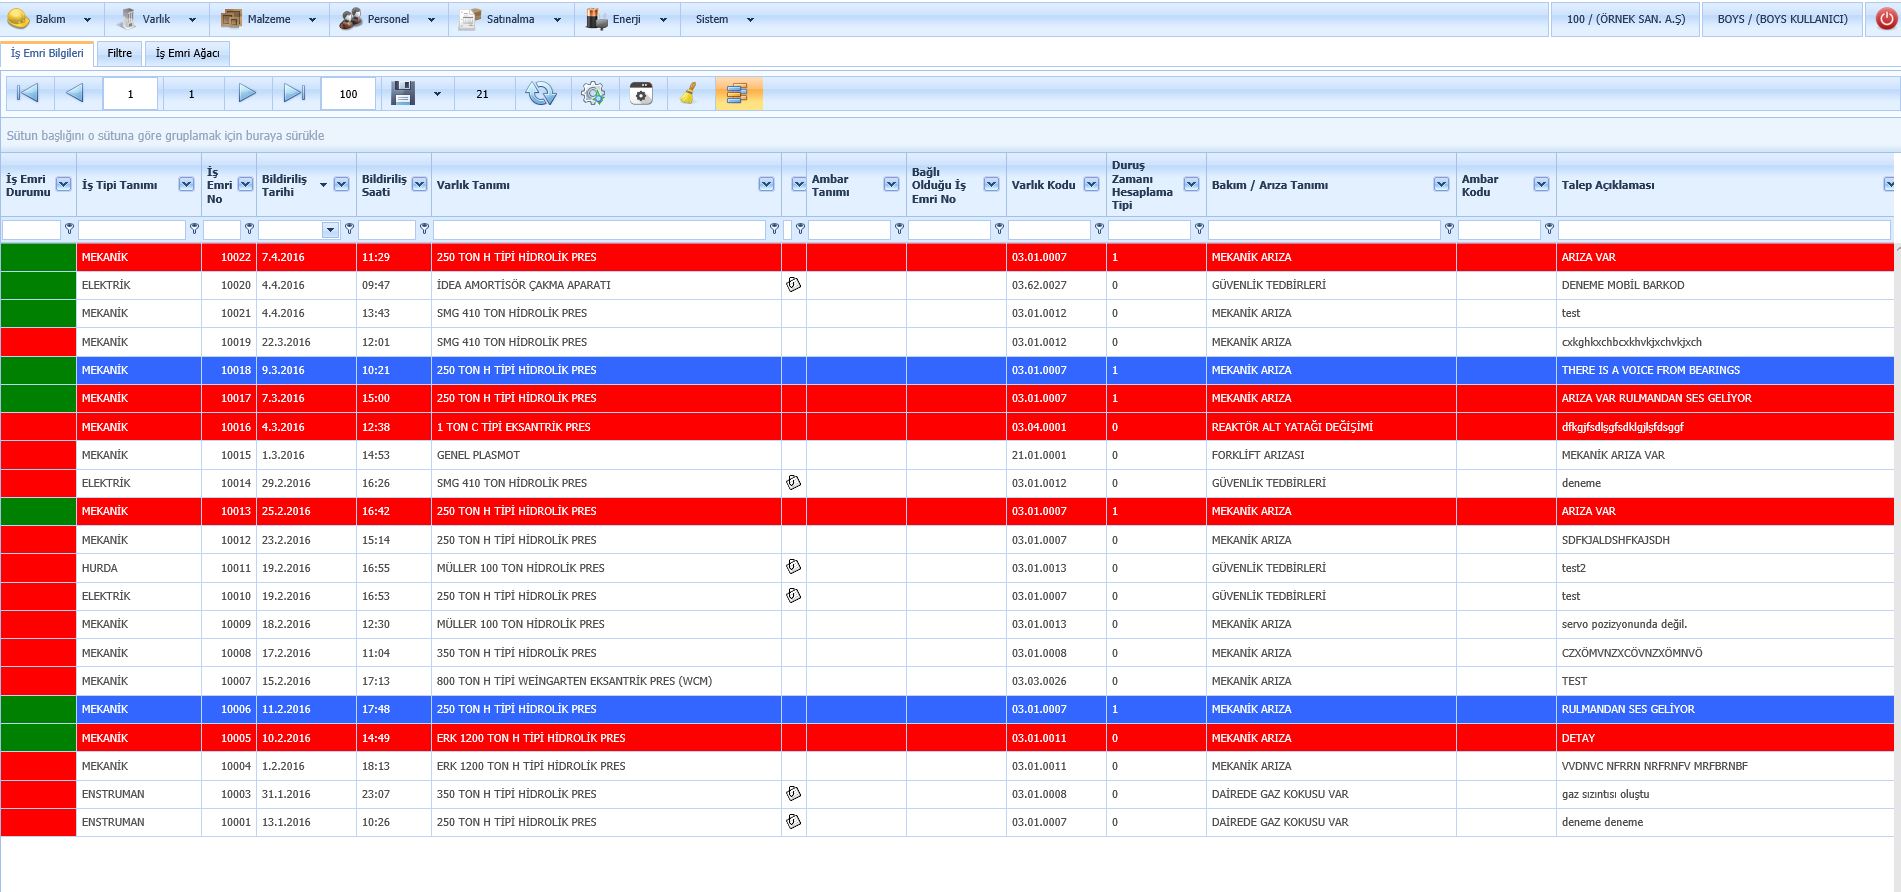The height and width of the screenshot is (892, 1901).
Task: Select row with THERE IS A VOICE FROM BEARINGS
Action: tap(947, 370)
